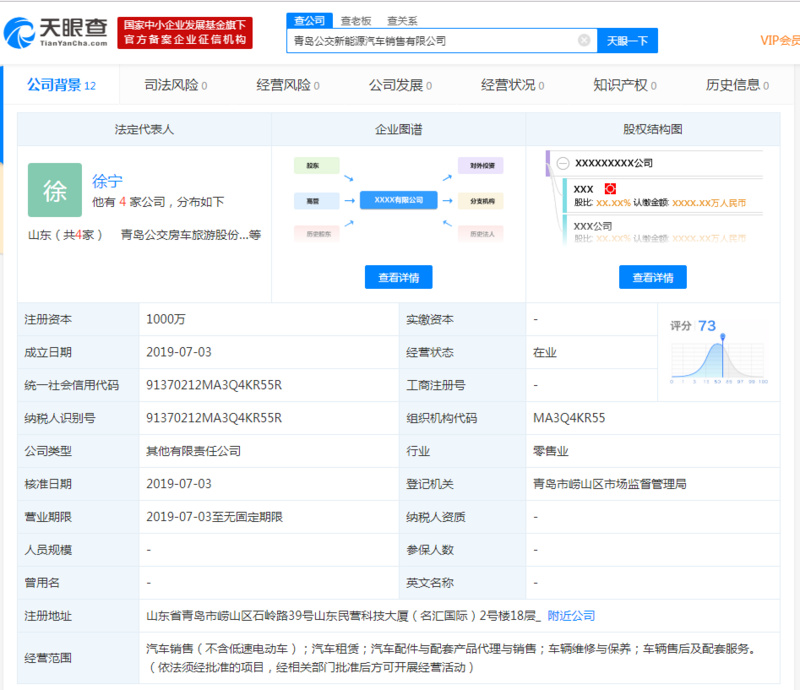Select the taxpayer ID in 纳税人识别号 row
The width and height of the screenshot is (800, 690).
coord(214,418)
